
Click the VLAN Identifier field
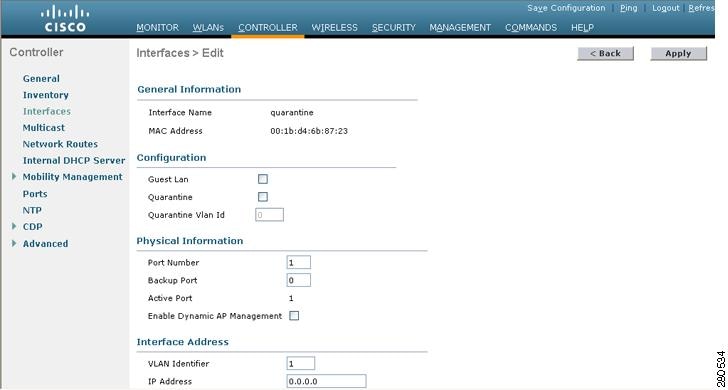coord(301,363)
